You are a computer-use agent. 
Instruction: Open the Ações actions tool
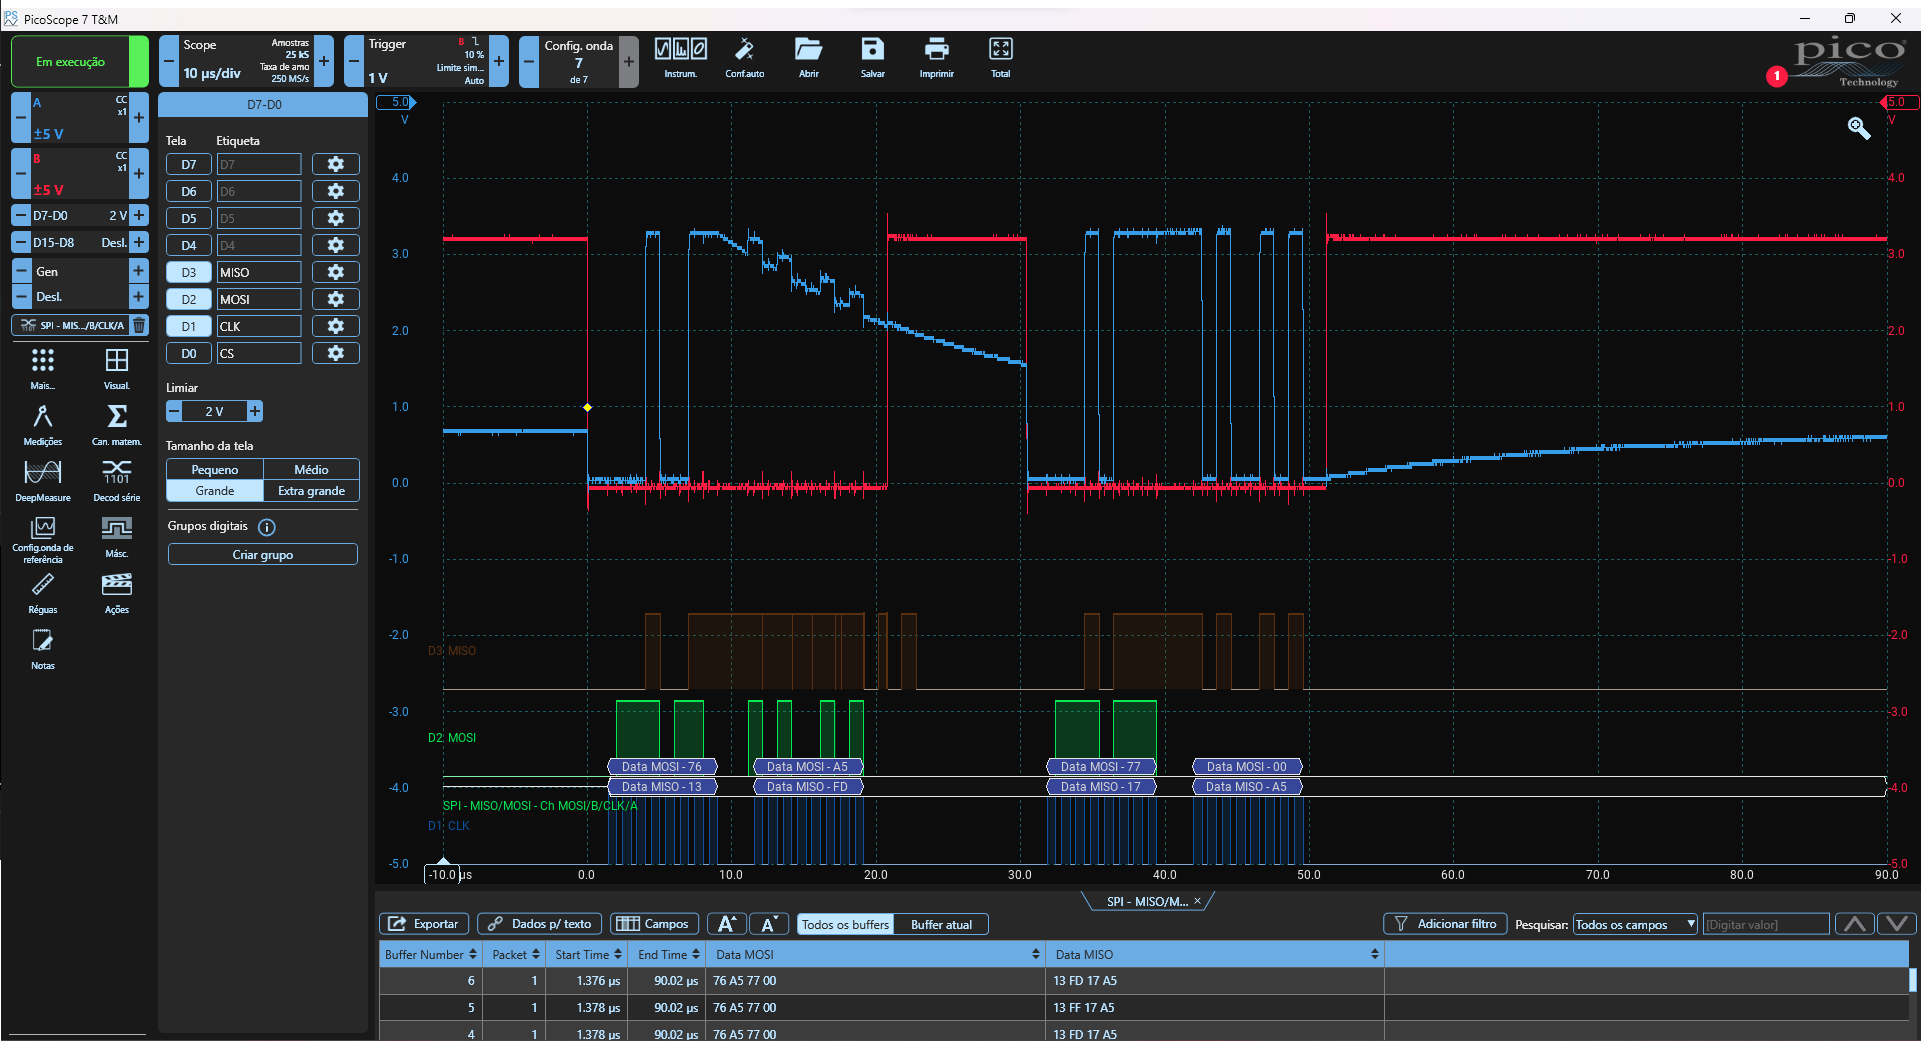(117, 593)
